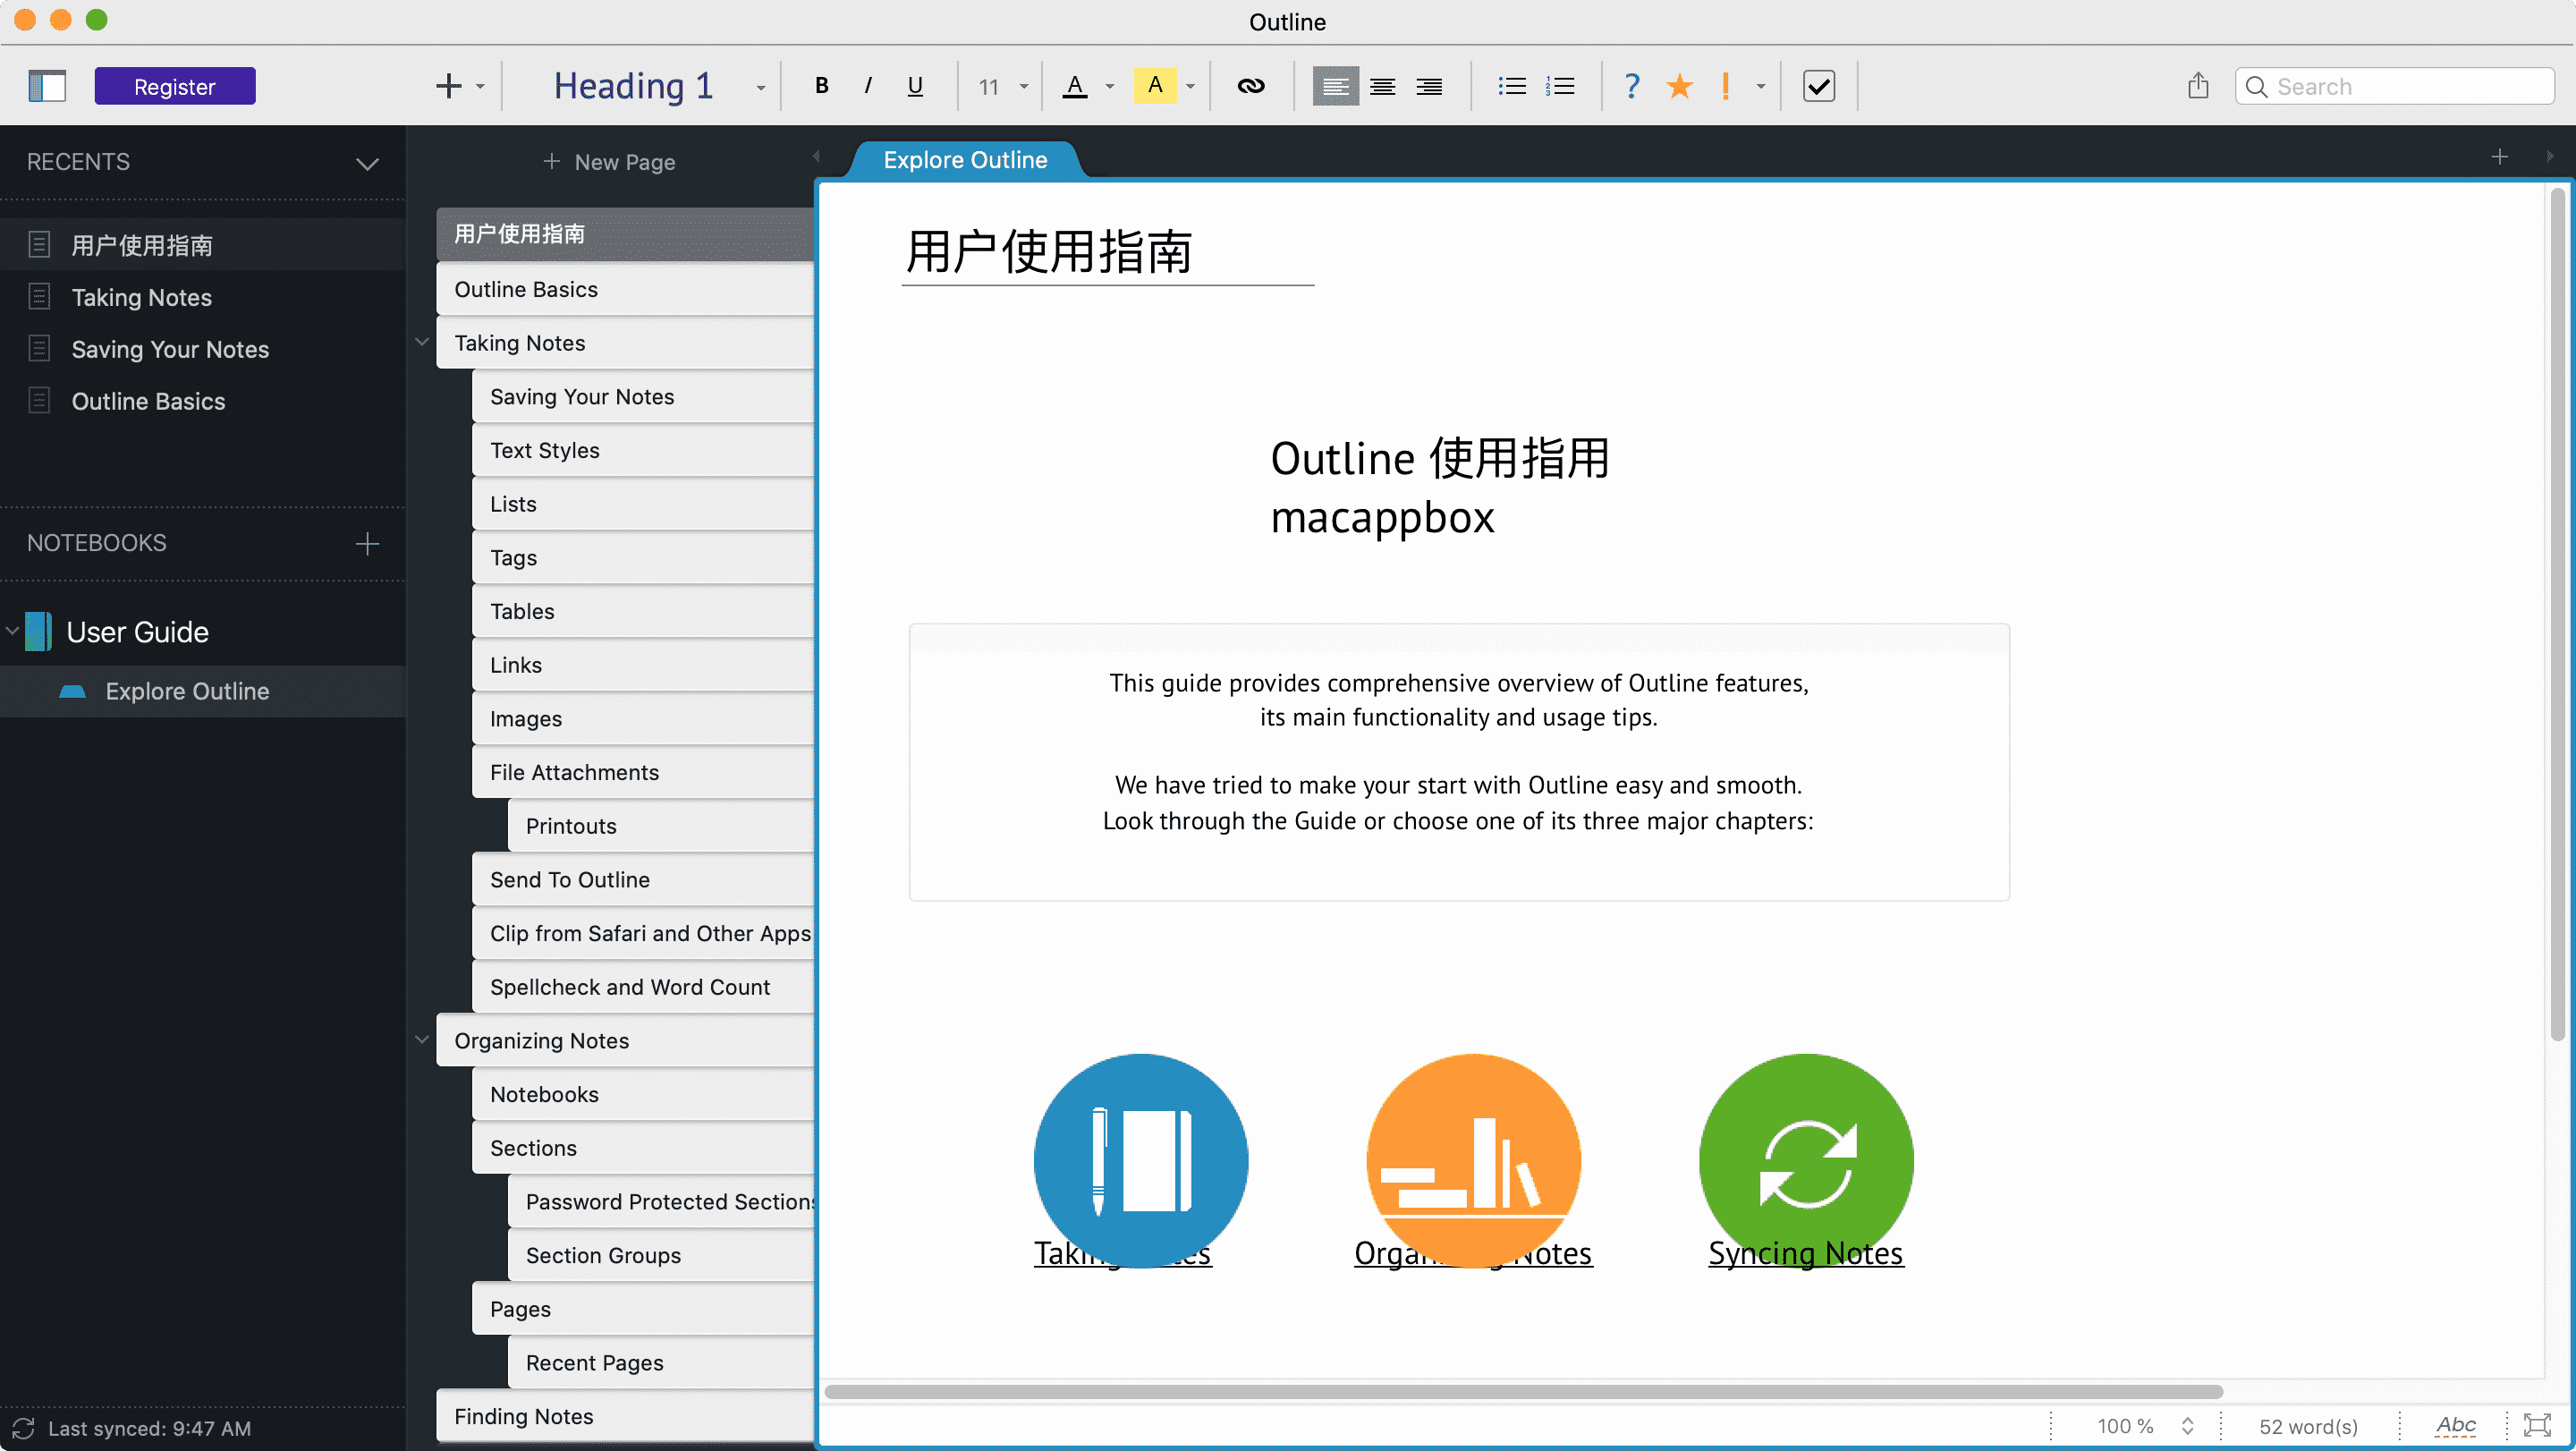Adjust zoom level stepper arrows
2576x1451 pixels.
2188,1426
